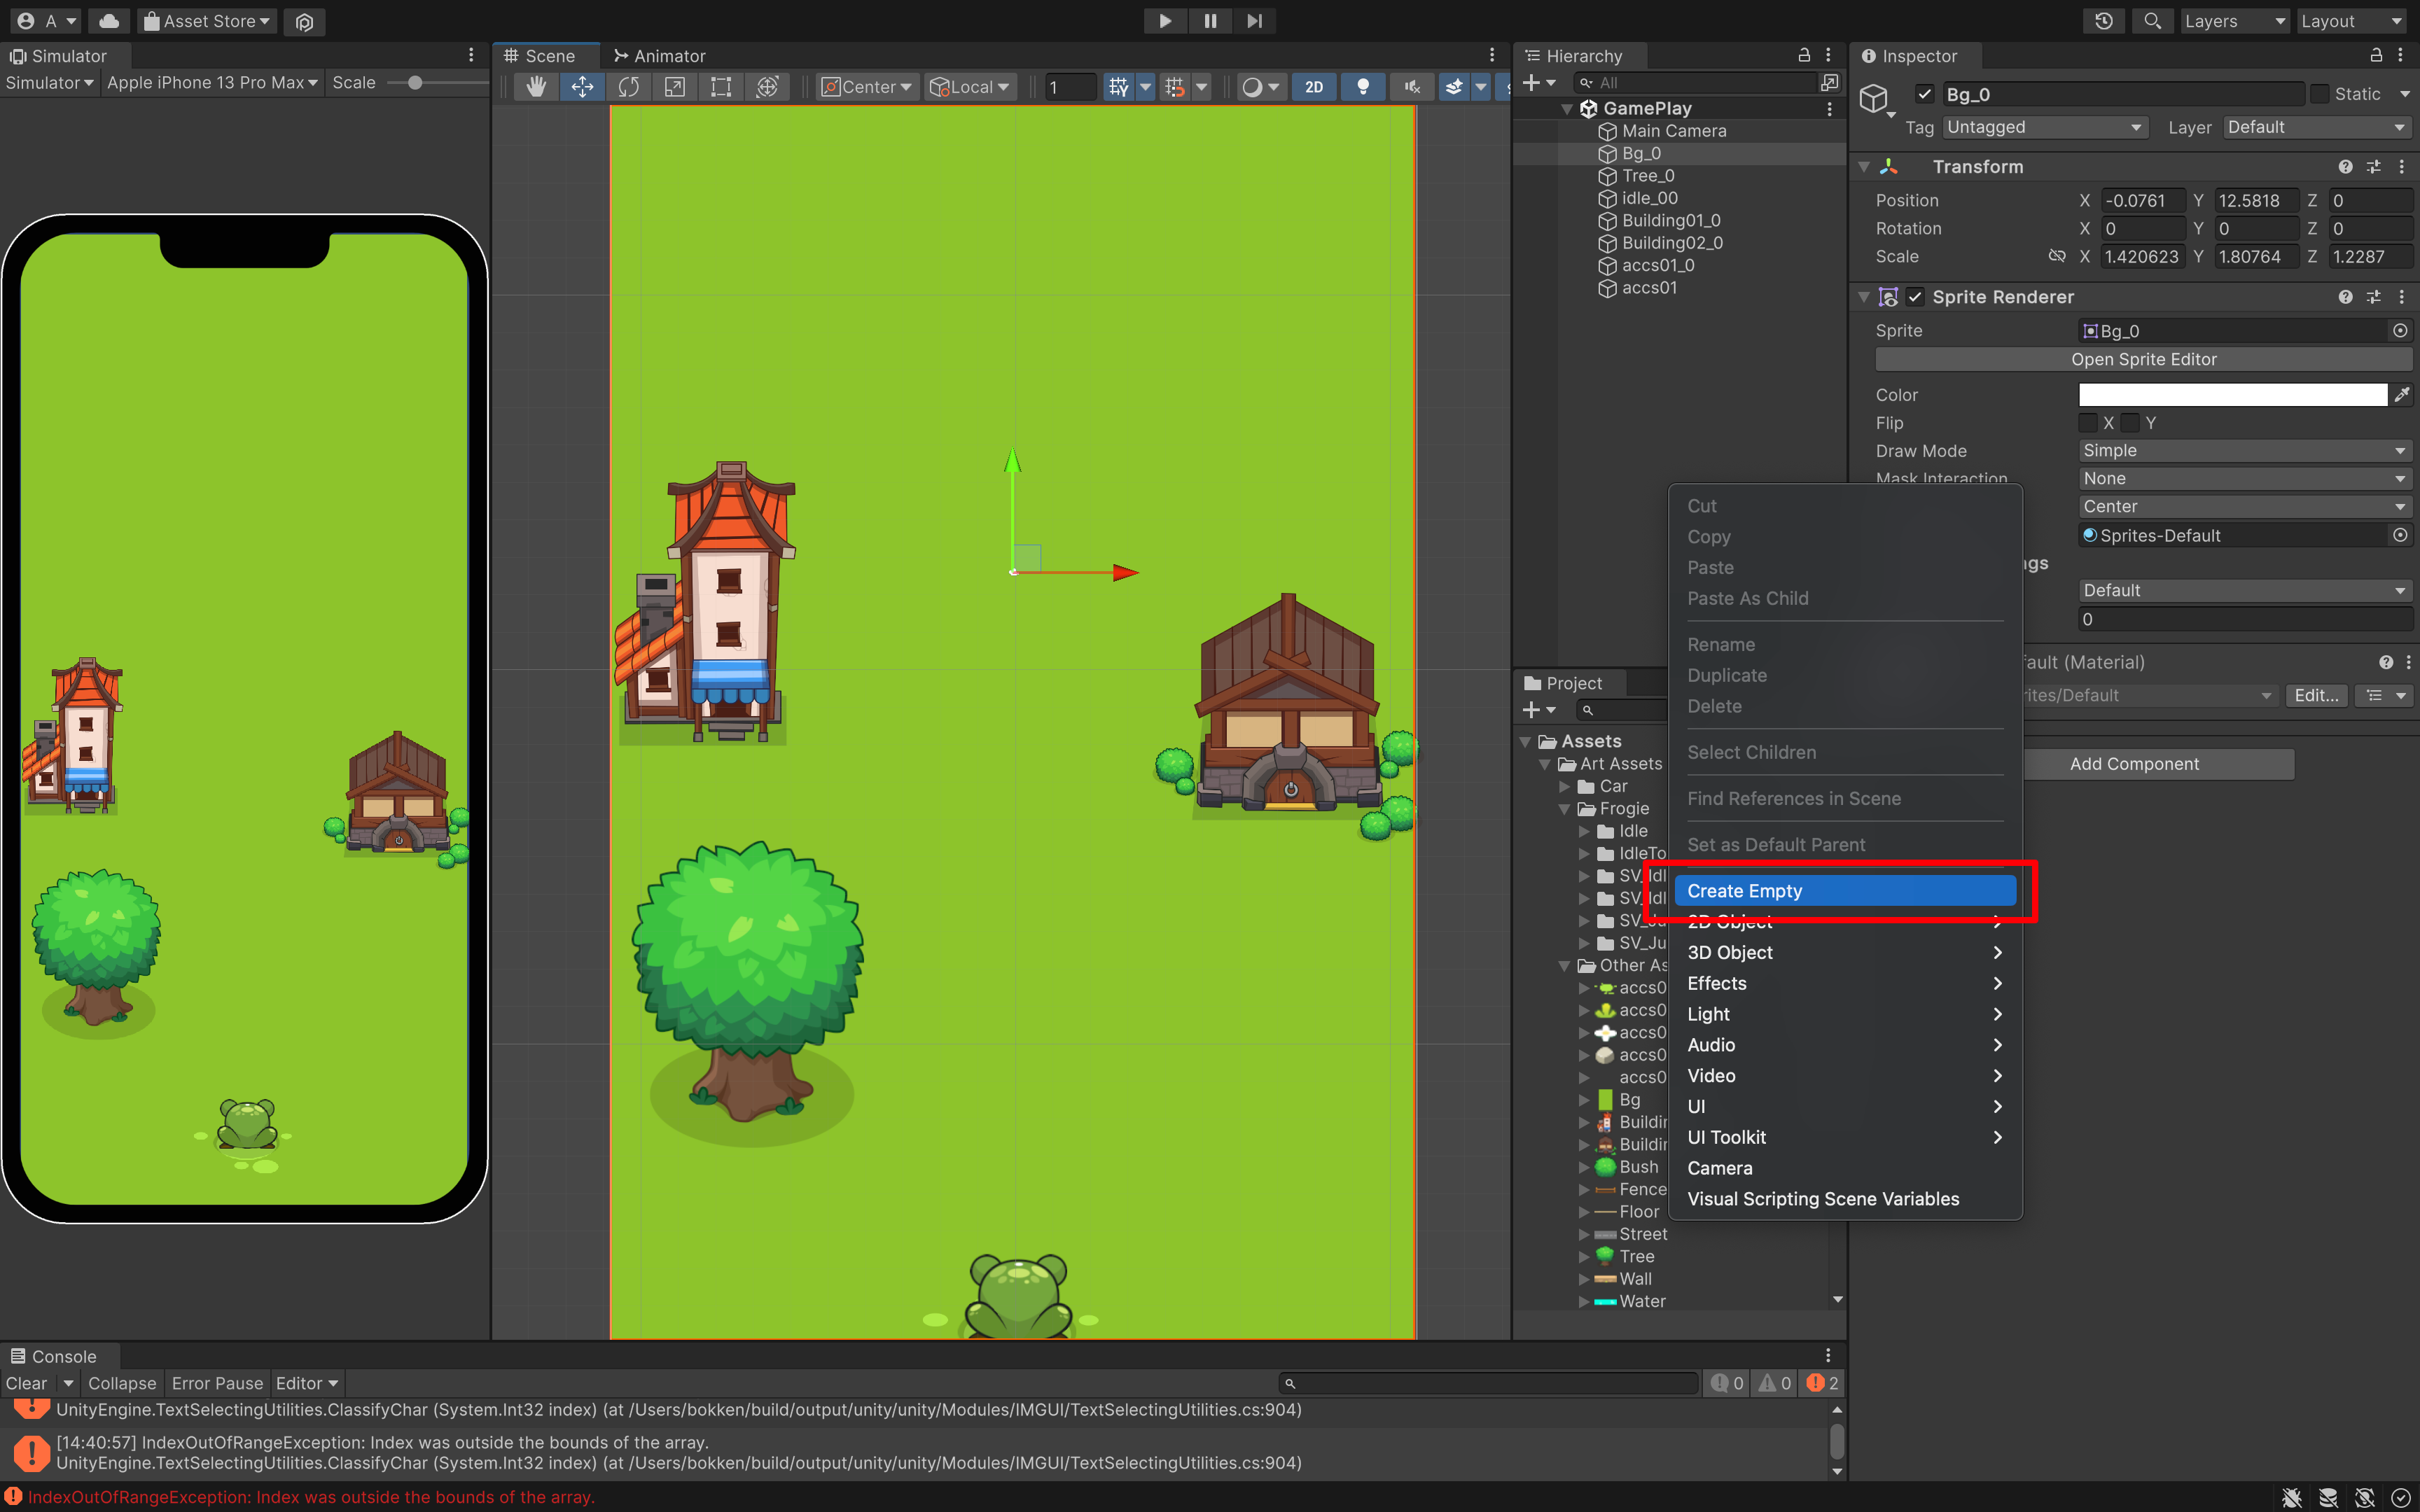Click the Pause button
Viewport: 2420px width, 1512px height.
coord(1210,21)
